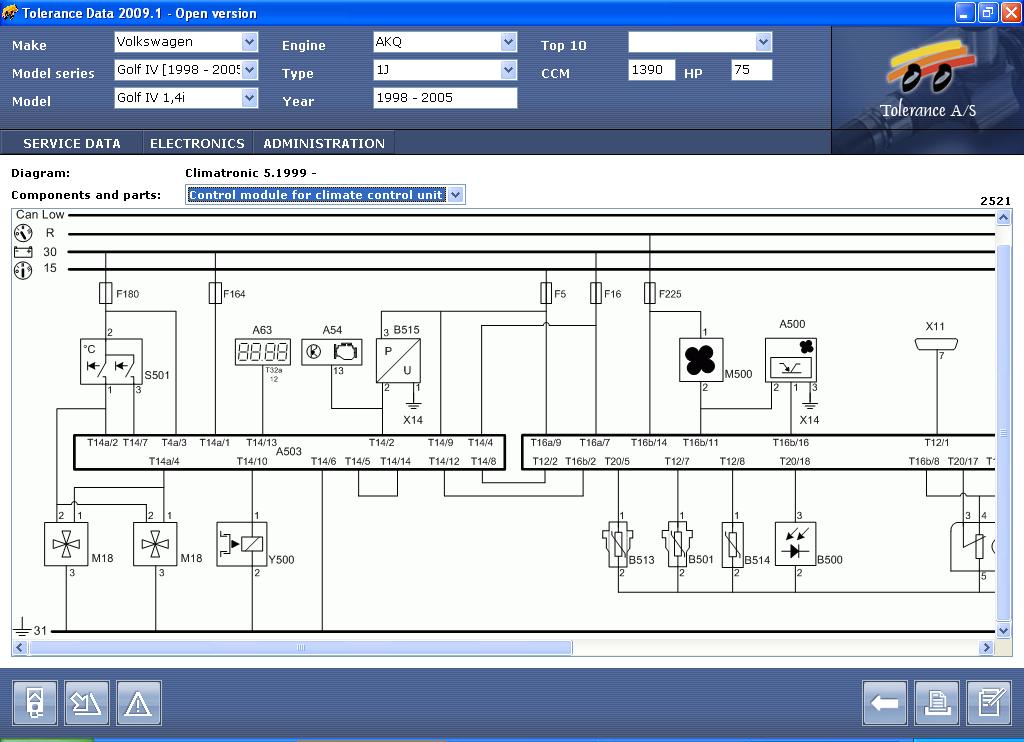Select the B514 sensor symbol
This screenshot has height=742, width=1024.
pos(733,545)
